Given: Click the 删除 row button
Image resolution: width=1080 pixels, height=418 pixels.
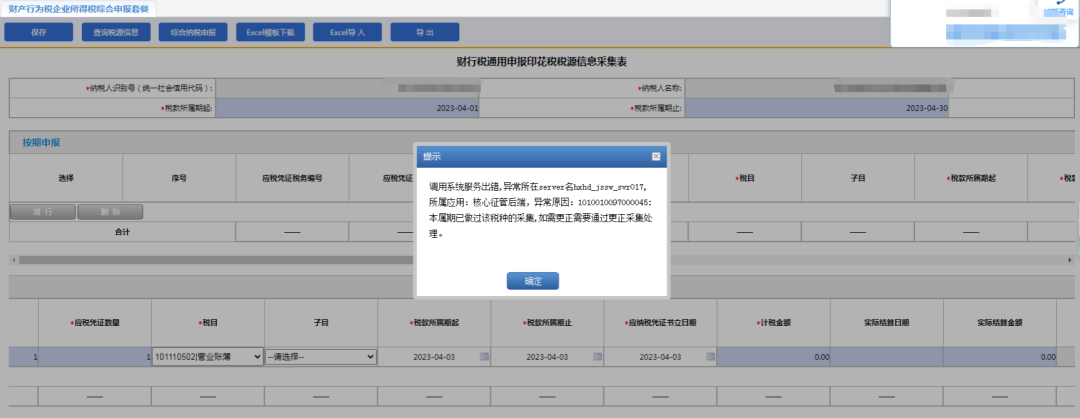Looking at the screenshot, I should coord(110,212).
